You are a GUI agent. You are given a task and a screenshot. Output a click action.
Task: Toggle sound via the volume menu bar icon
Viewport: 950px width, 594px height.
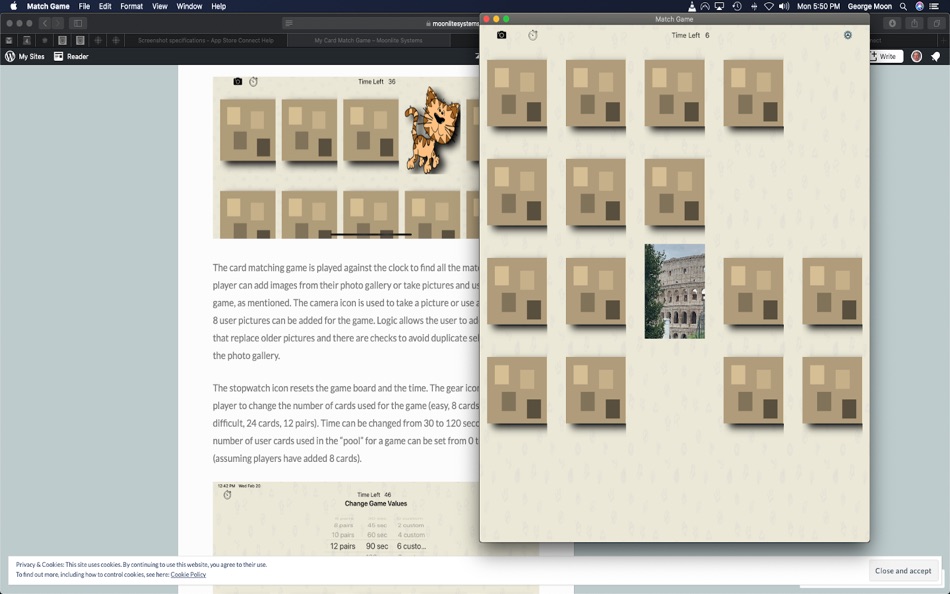click(782, 6)
